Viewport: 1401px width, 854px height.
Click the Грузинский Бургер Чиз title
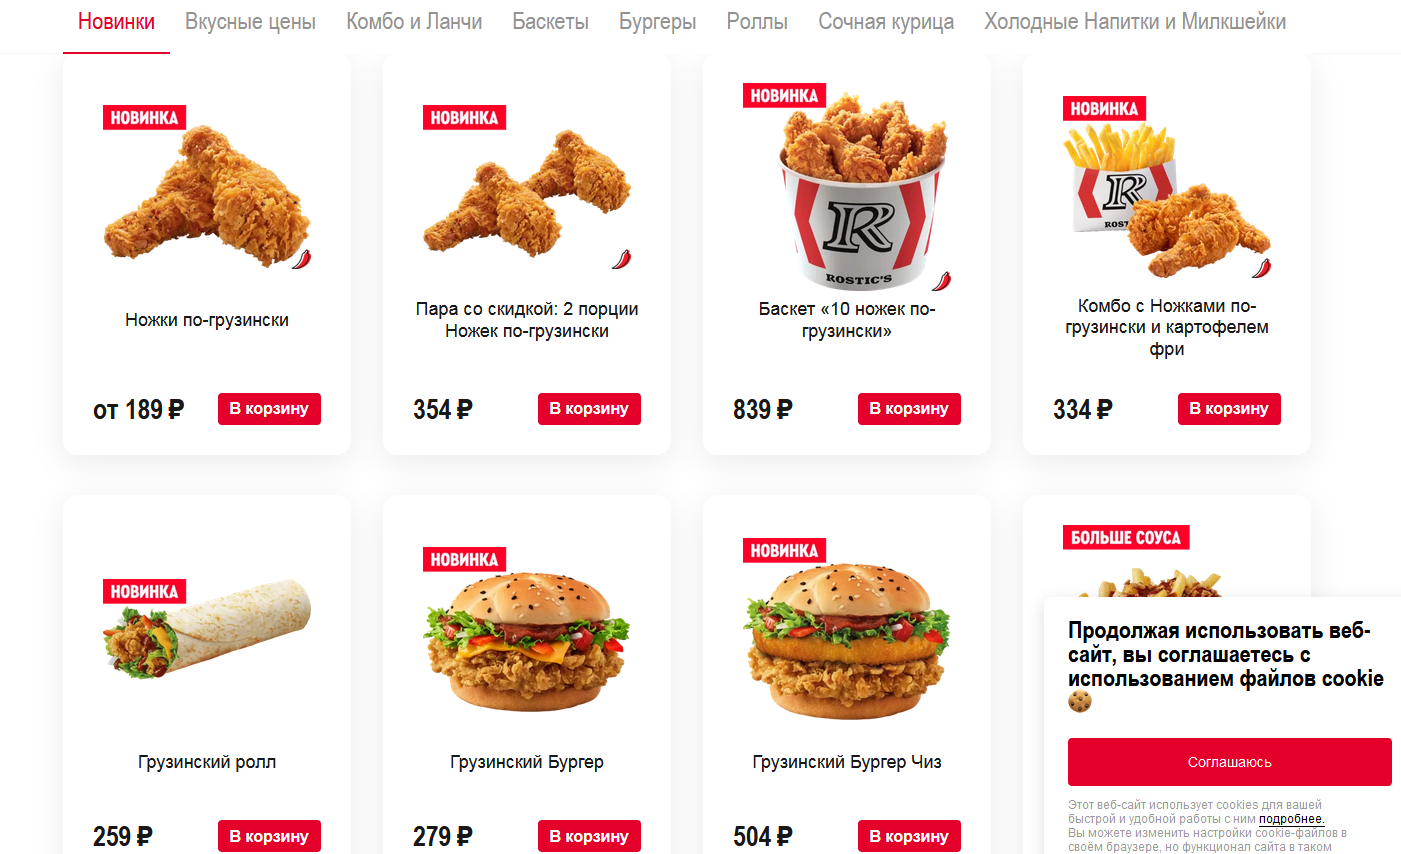pyautogui.click(x=847, y=762)
